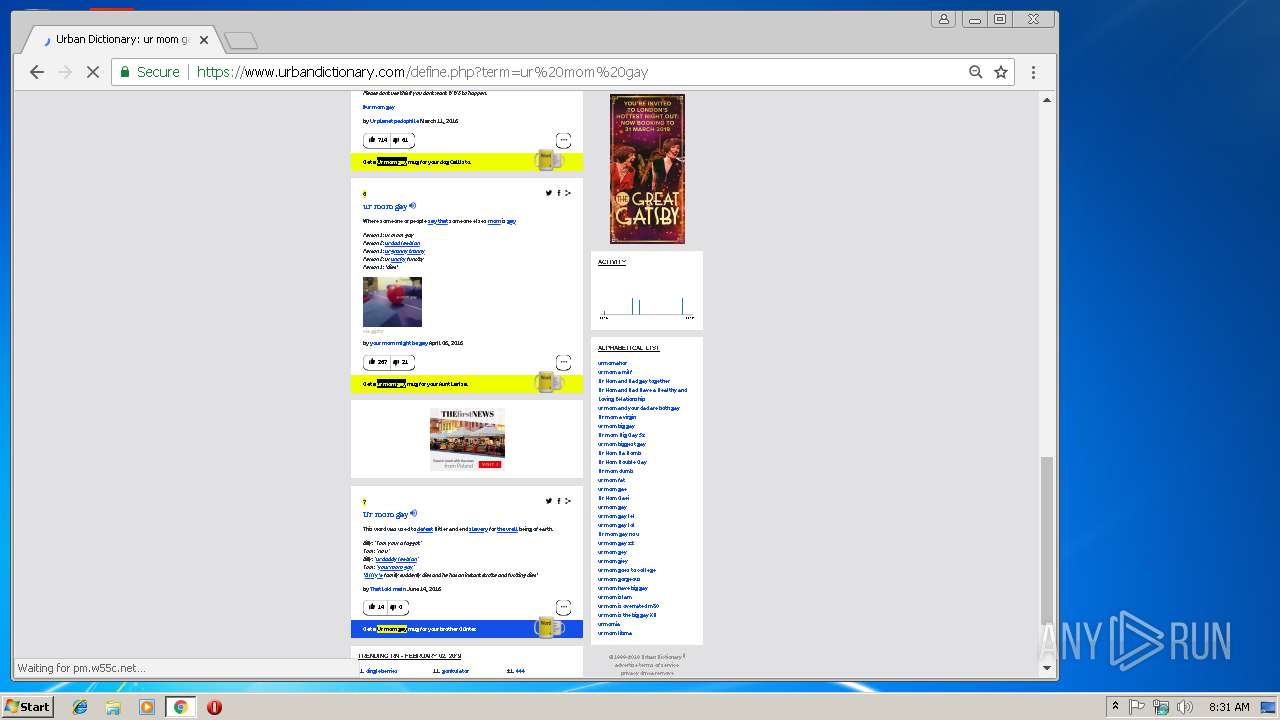Open the First News advertisement
Viewport: 1280px width, 720px height.
pos(467,439)
